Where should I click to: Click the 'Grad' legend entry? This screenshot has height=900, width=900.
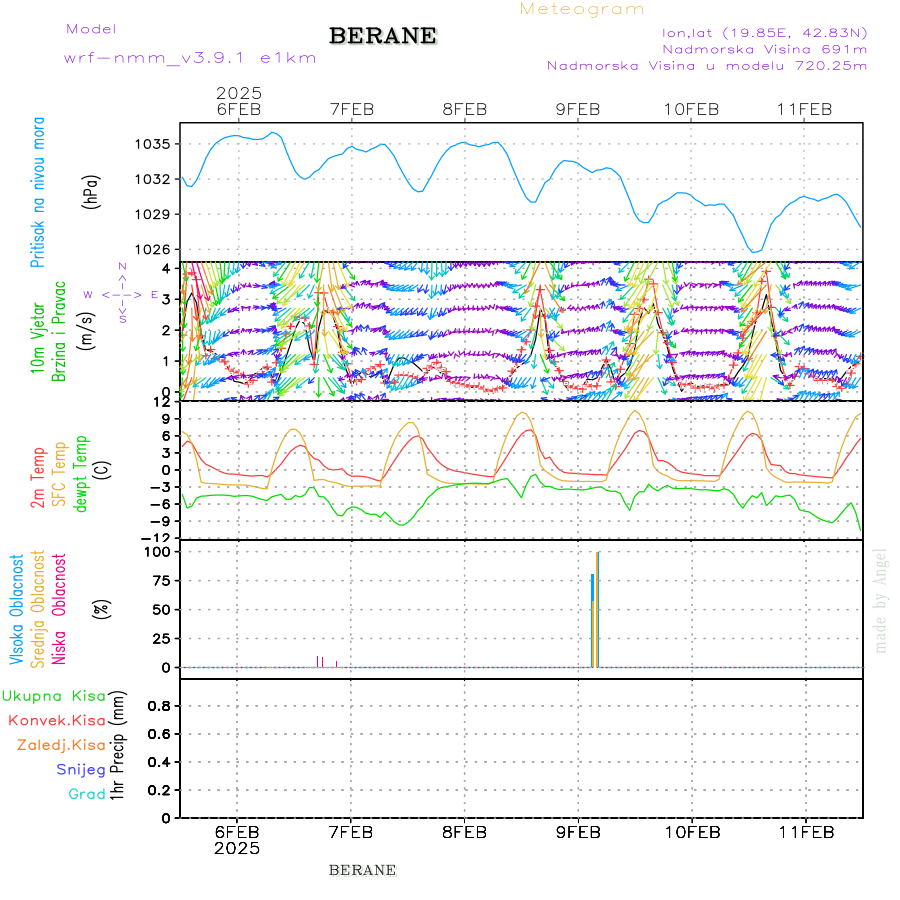click(87, 794)
